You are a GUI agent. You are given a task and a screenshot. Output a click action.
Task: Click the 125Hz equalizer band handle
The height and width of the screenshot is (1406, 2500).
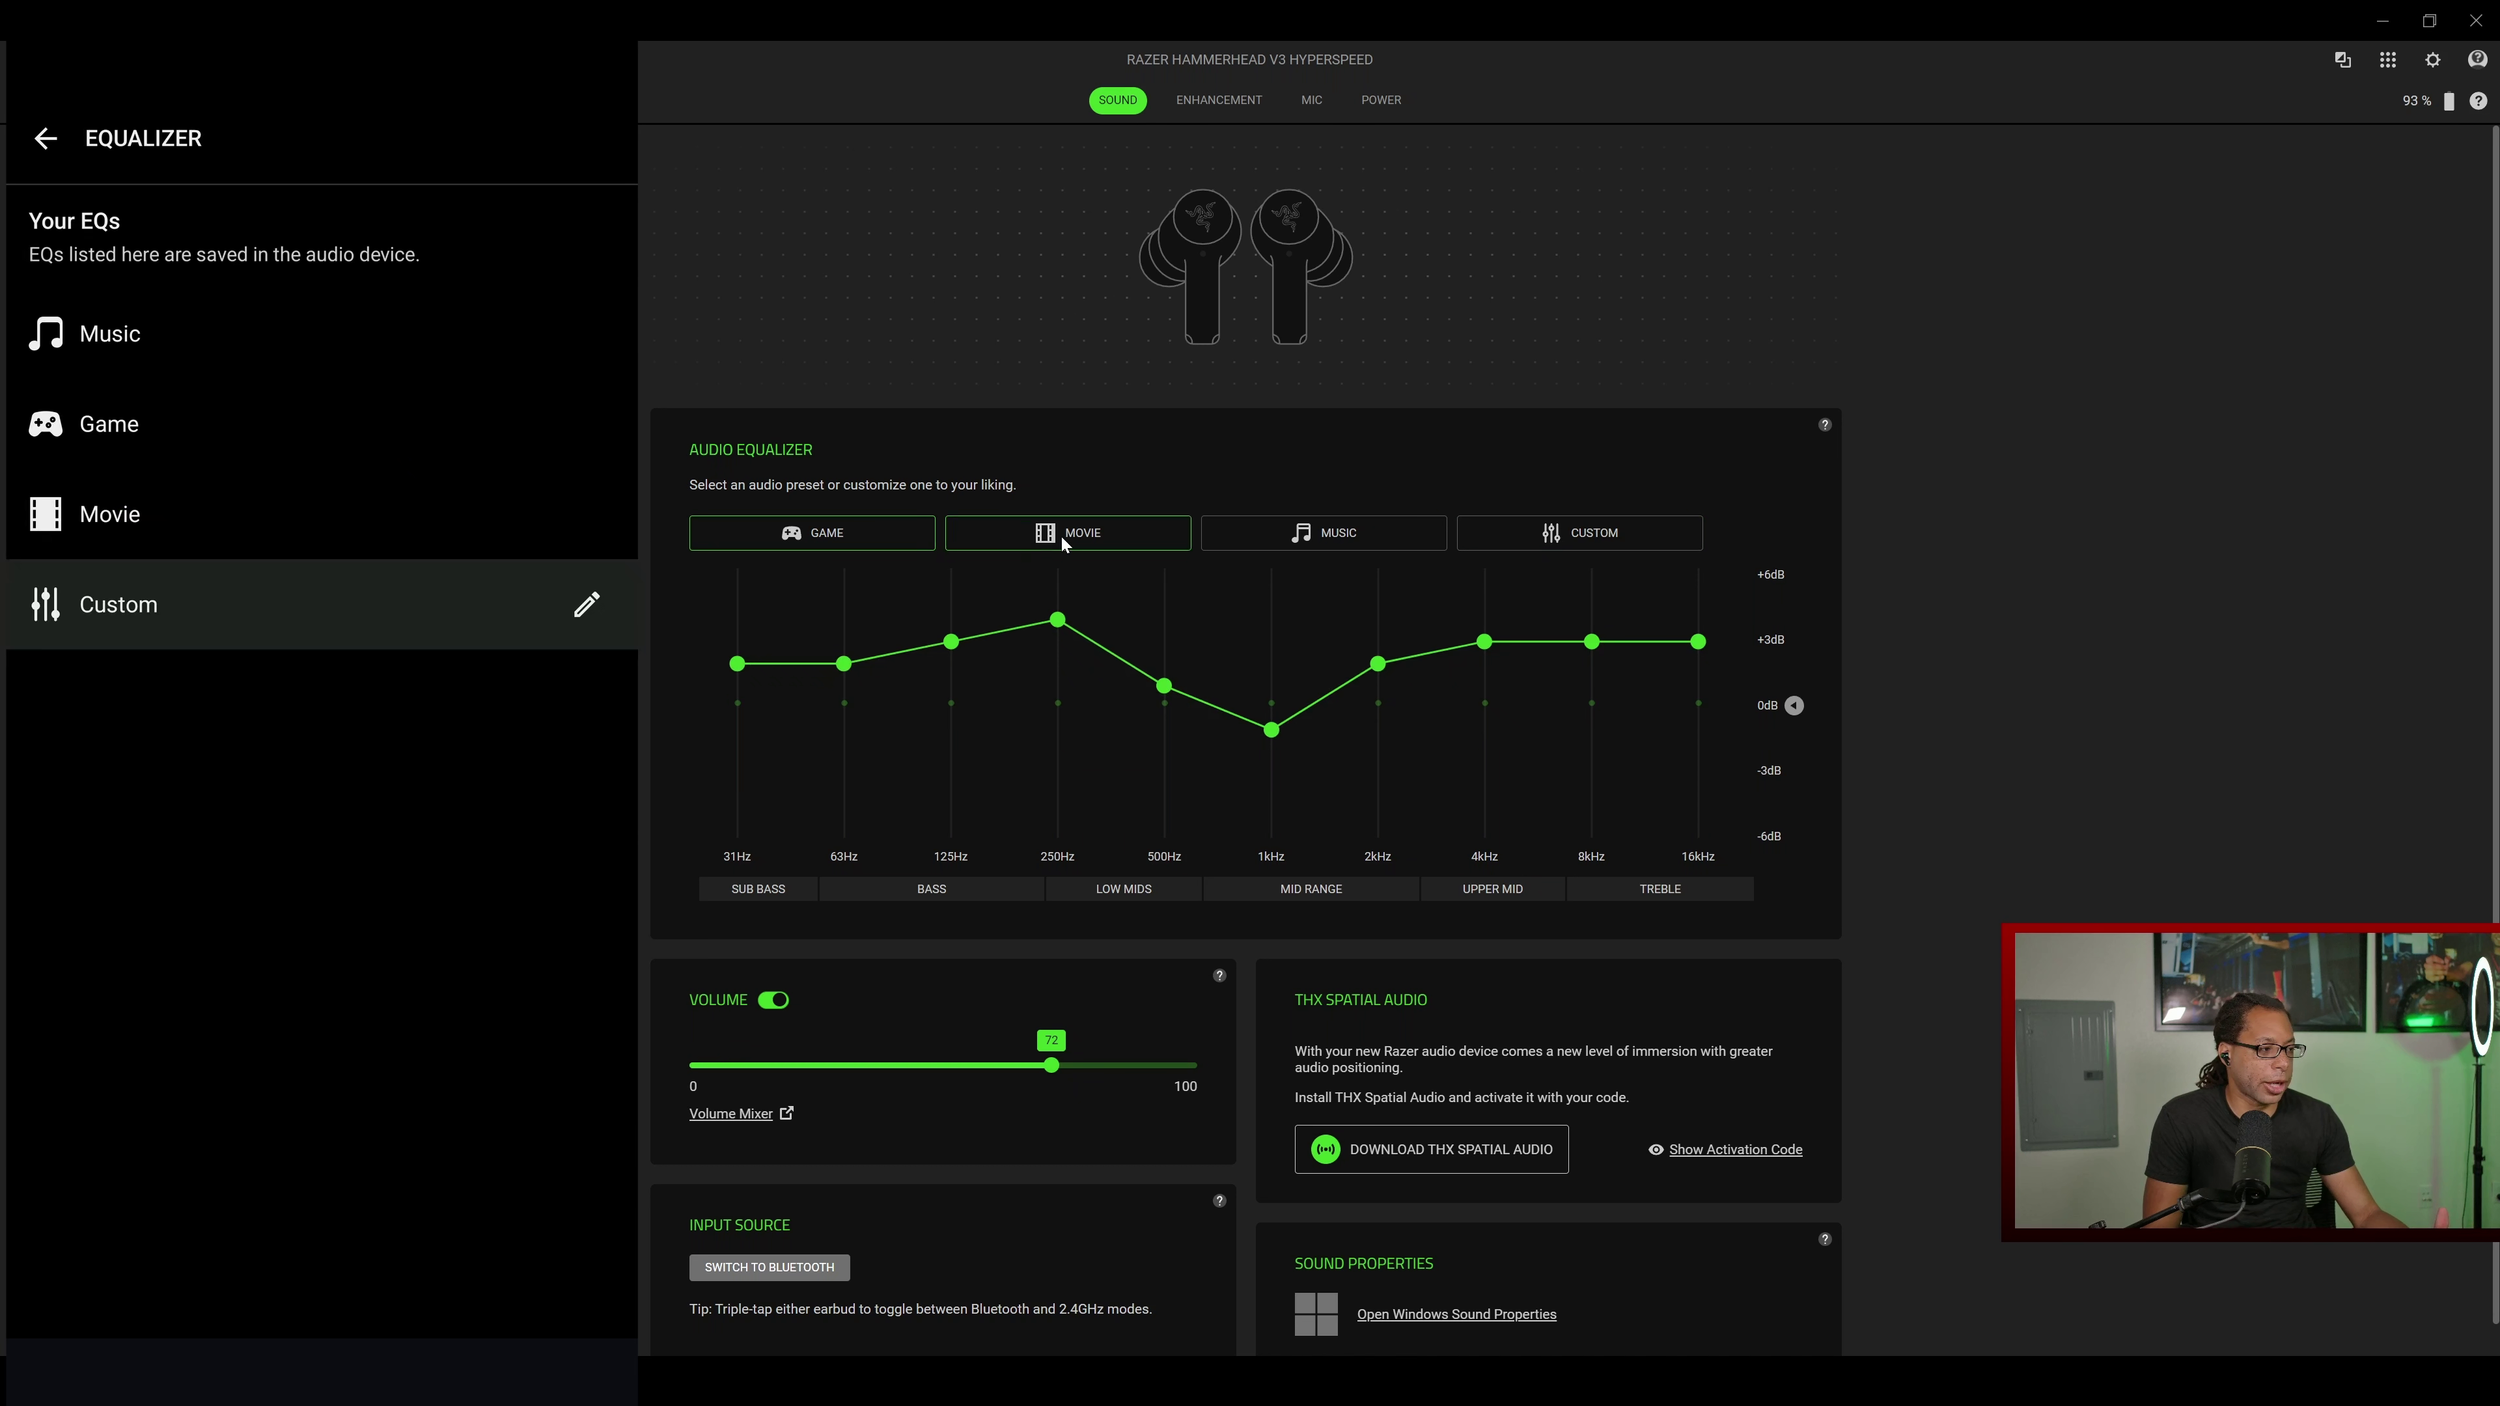coord(951,642)
